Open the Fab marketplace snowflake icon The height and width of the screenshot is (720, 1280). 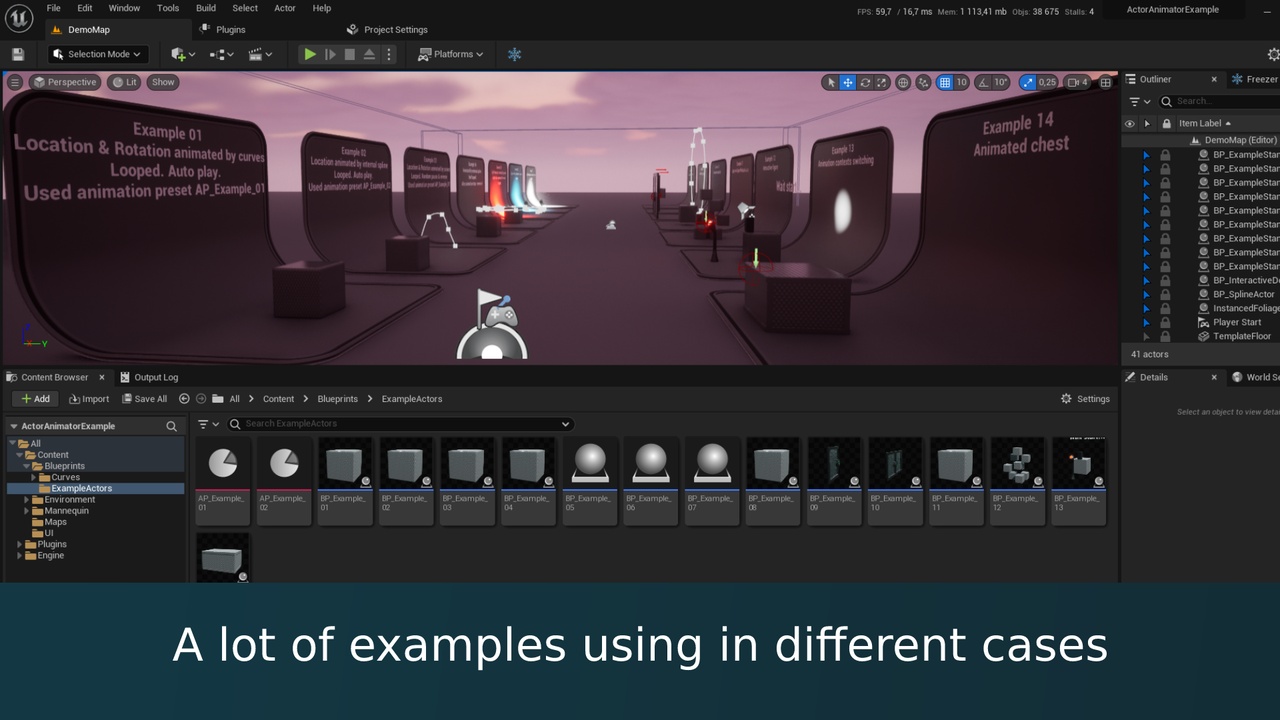(514, 54)
